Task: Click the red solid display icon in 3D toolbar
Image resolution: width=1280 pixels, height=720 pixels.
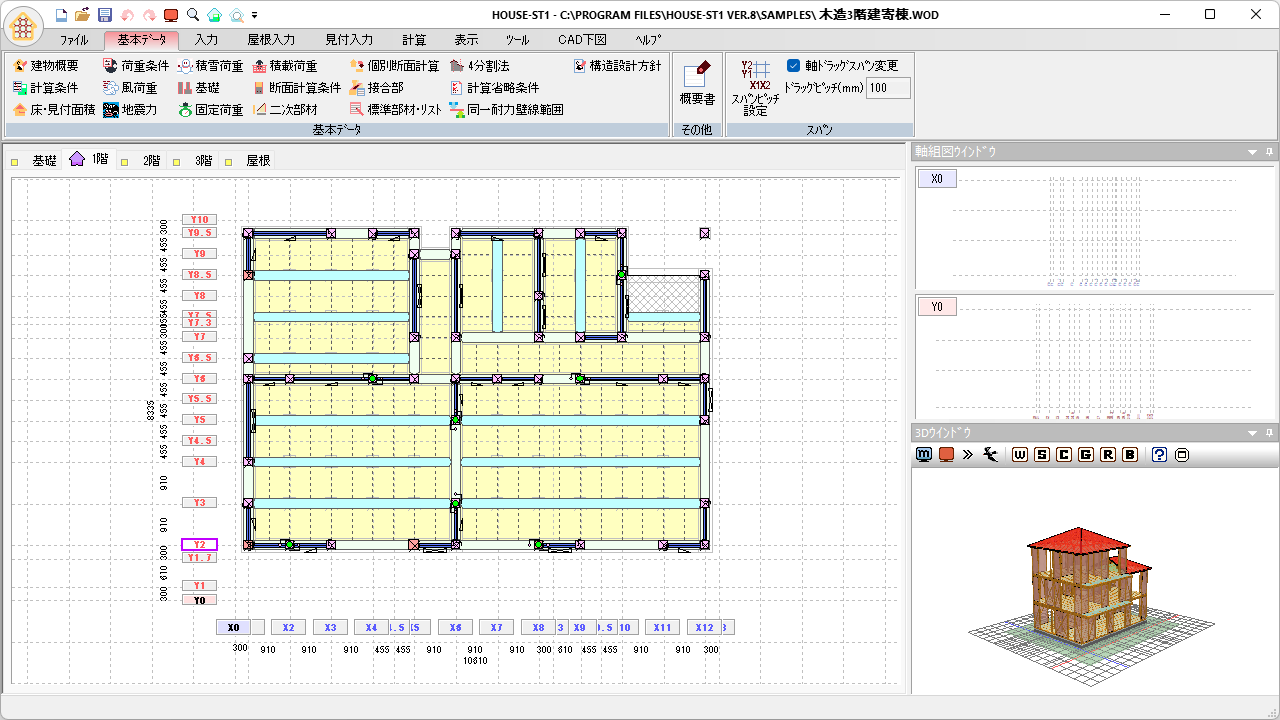Action: tap(946, 455)
